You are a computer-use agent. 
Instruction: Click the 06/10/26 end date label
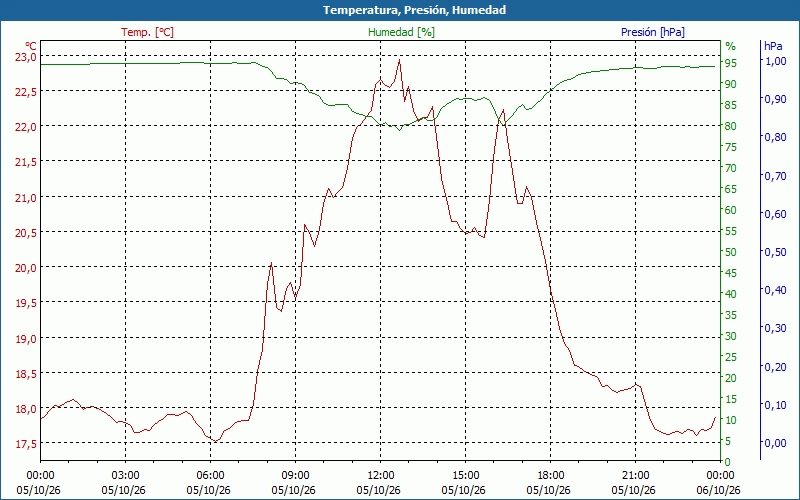[718, 490]
